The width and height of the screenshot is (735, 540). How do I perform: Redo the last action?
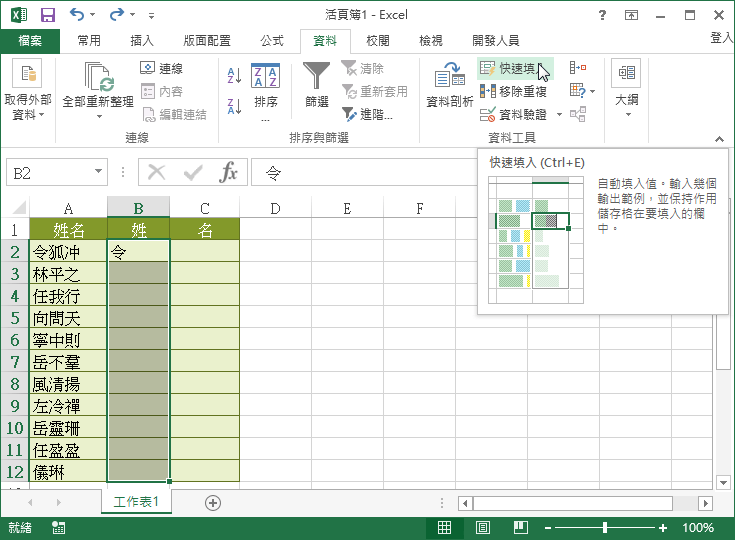(x=117, y=15)
